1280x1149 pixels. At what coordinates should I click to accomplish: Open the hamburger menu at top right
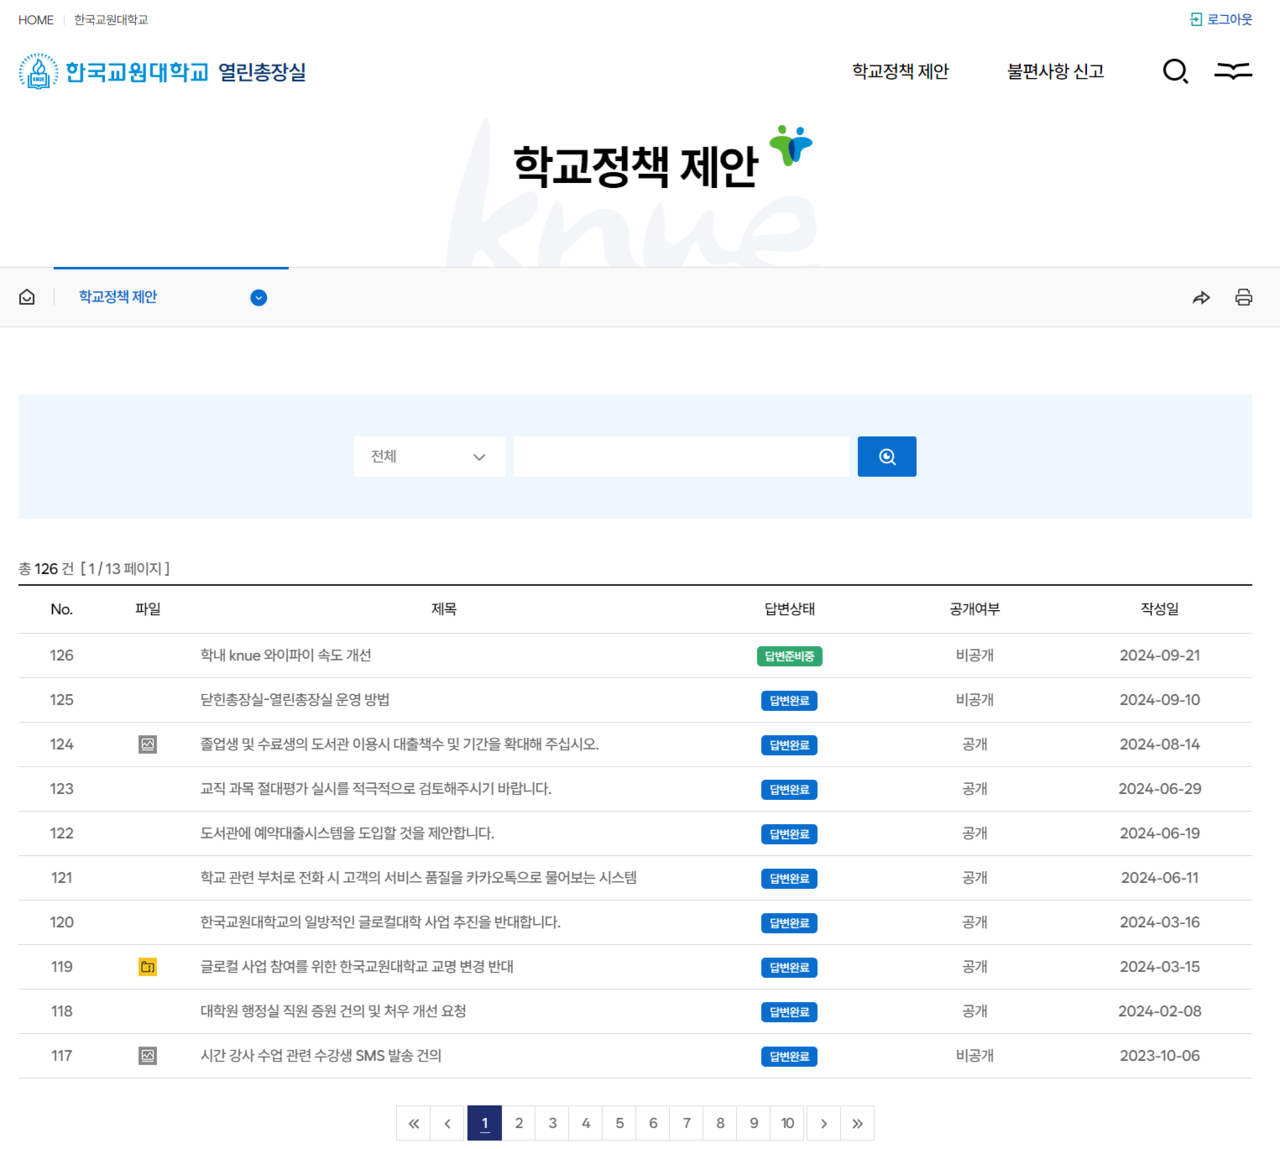(x=1233, y=71)
